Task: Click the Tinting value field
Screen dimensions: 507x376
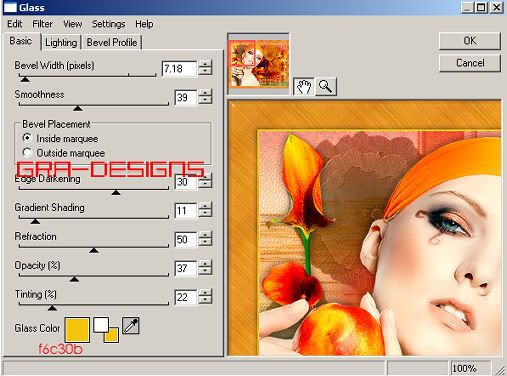Action: (x=185, y=297)
